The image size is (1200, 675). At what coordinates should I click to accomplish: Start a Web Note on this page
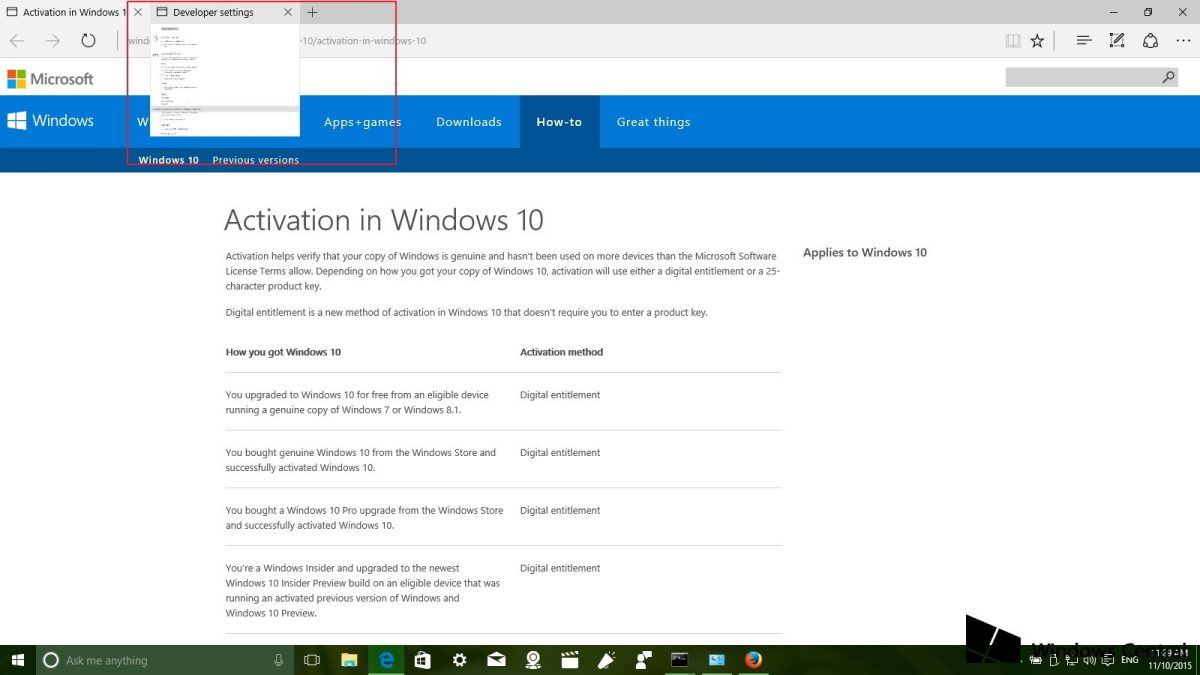tap(1119, 40)
